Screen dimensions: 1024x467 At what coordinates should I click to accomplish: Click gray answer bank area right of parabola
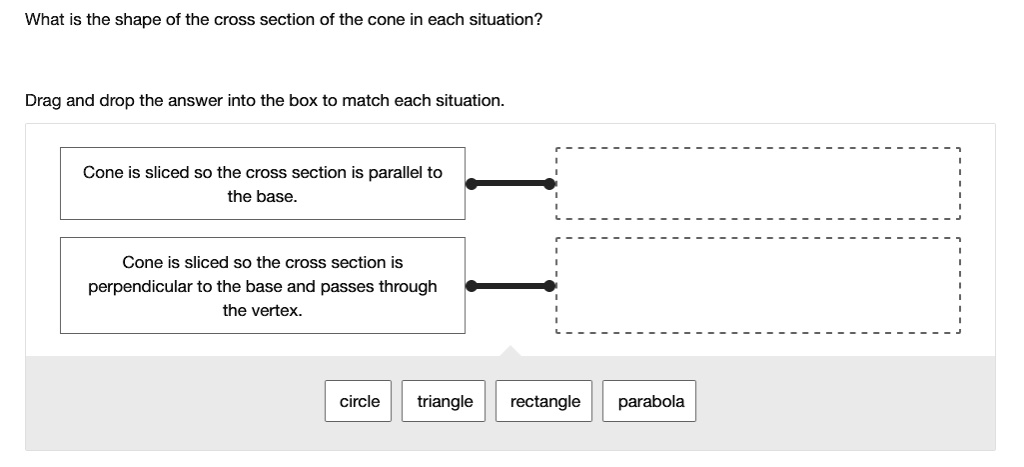(x=846, y=402)
